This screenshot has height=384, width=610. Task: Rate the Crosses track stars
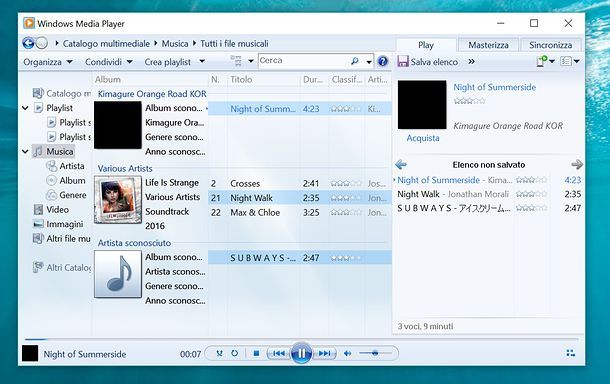pos(346,183)
